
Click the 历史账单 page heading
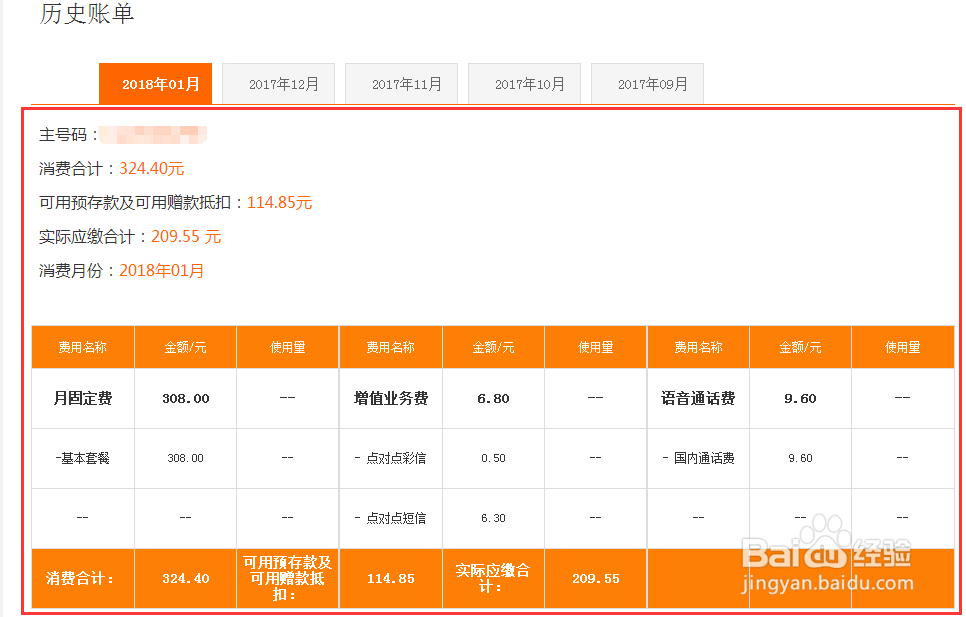click(x=85, y=15)
